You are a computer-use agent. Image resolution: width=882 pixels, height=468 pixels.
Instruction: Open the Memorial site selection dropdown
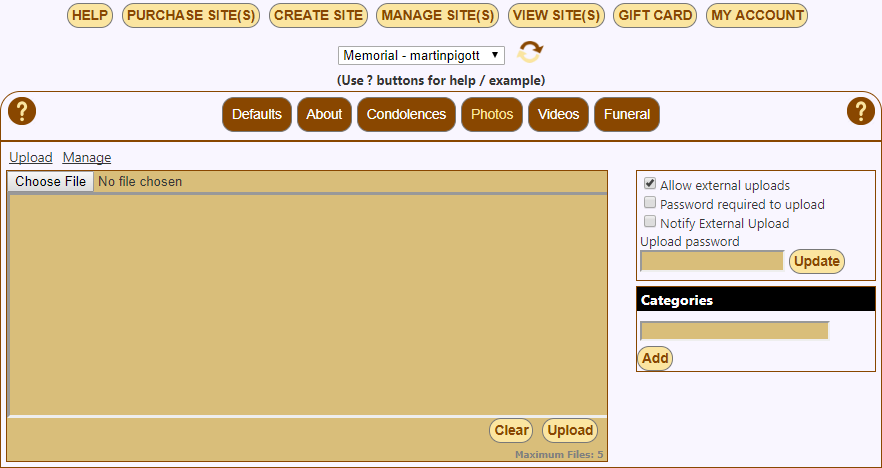click(x=421, y=55)
